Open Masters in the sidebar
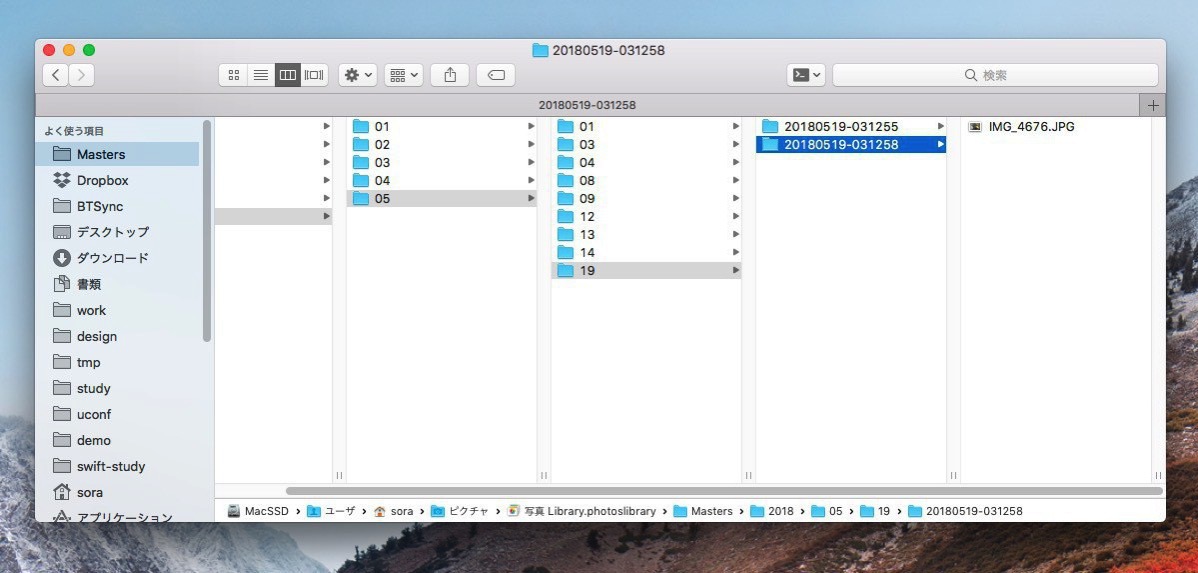 (x=117, y=154)
